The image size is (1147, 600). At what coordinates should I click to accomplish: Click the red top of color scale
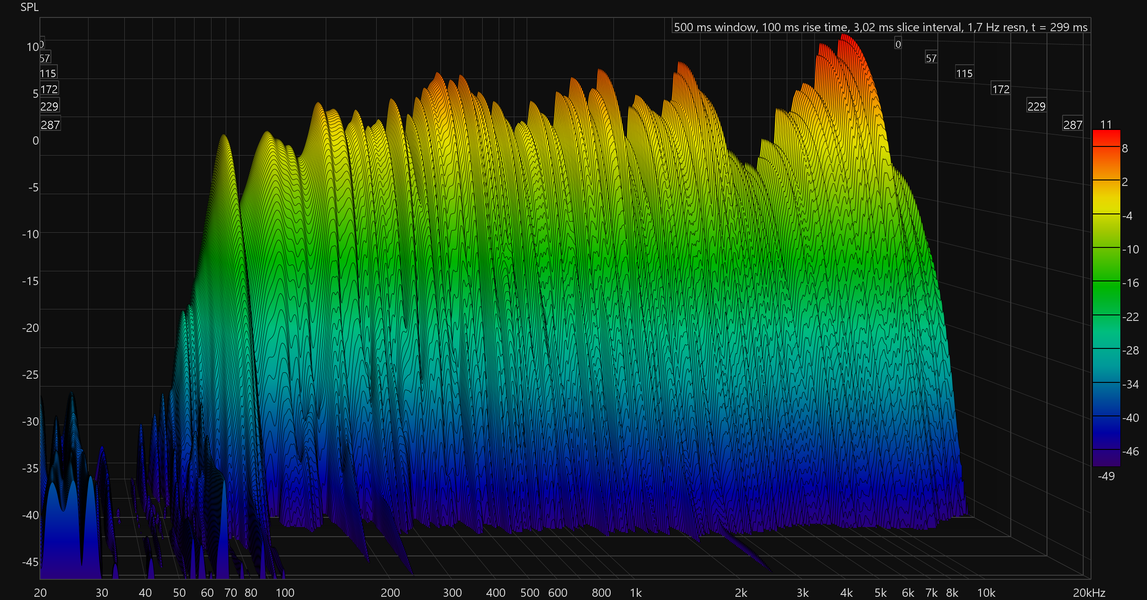click(1106, 138)
